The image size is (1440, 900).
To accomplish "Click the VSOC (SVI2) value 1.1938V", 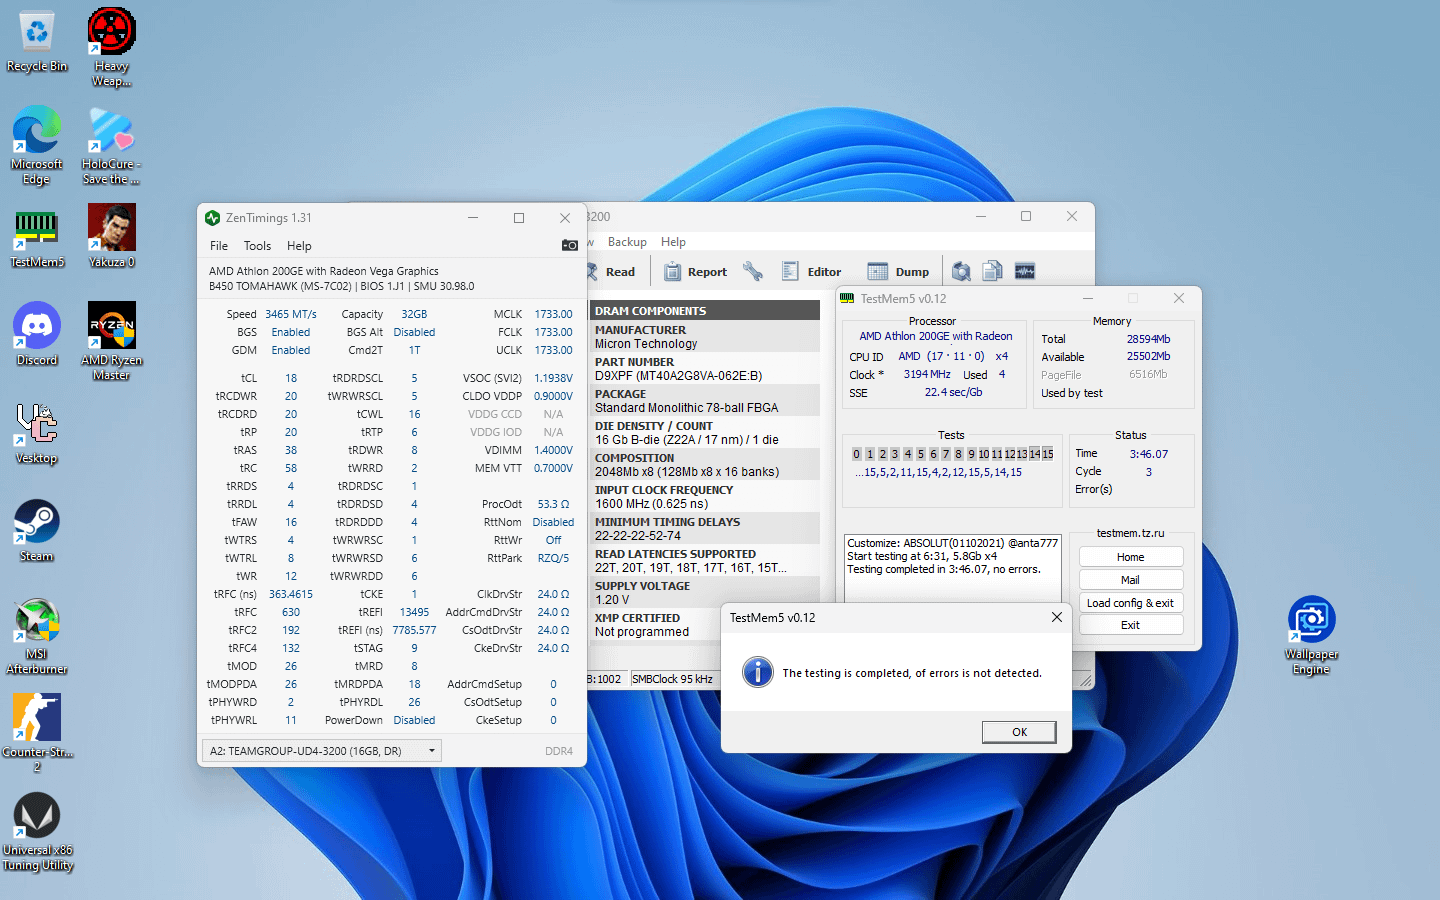I will coord(553,378).
